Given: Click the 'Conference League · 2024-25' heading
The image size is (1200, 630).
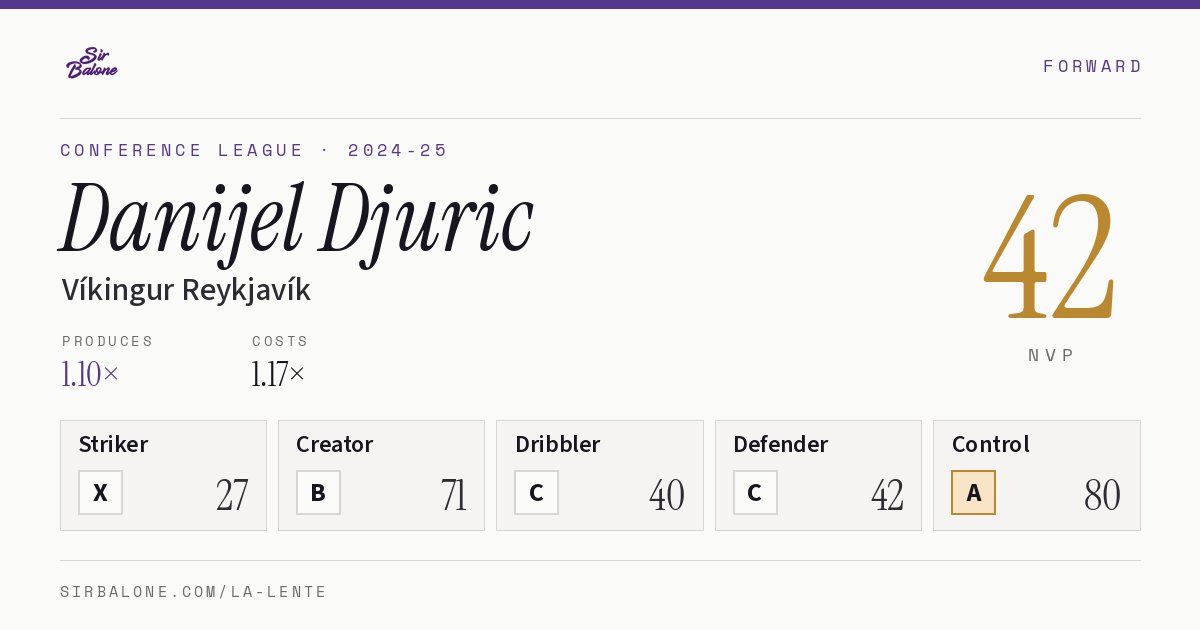Looking at the screenshot, I should coord(254,150).
